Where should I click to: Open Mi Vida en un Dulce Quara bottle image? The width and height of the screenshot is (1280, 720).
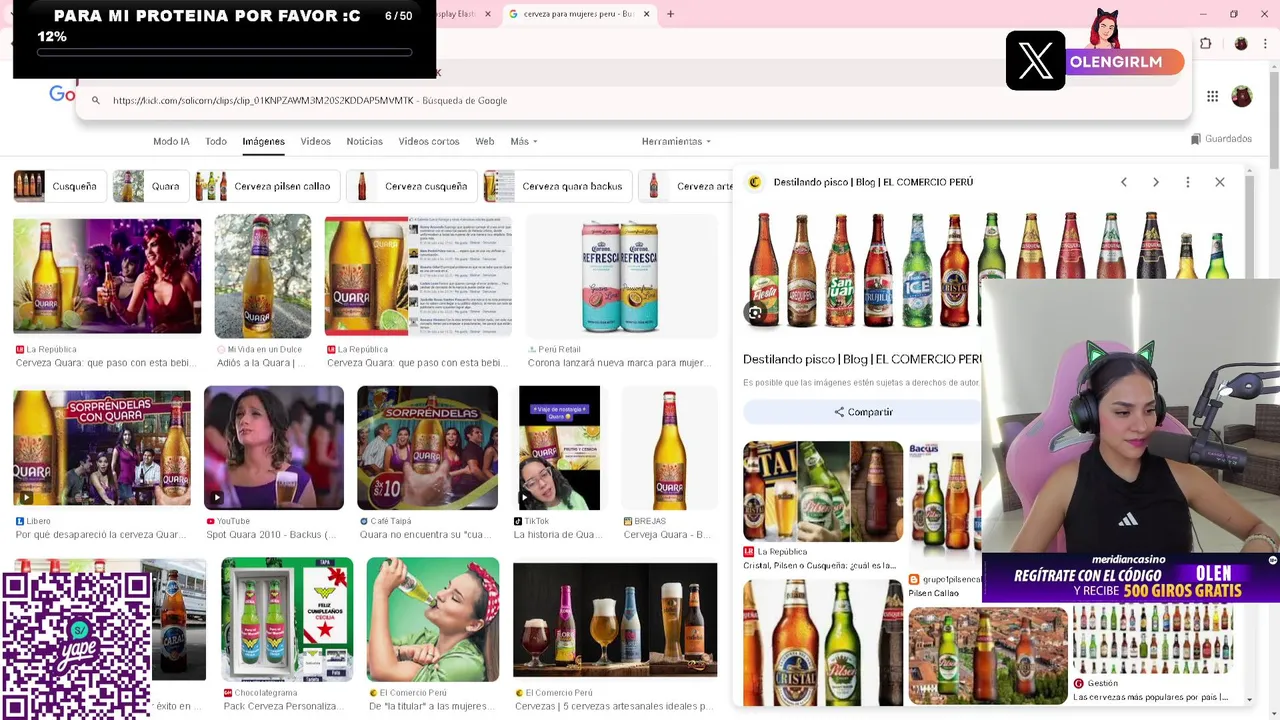tap(262, 276)
